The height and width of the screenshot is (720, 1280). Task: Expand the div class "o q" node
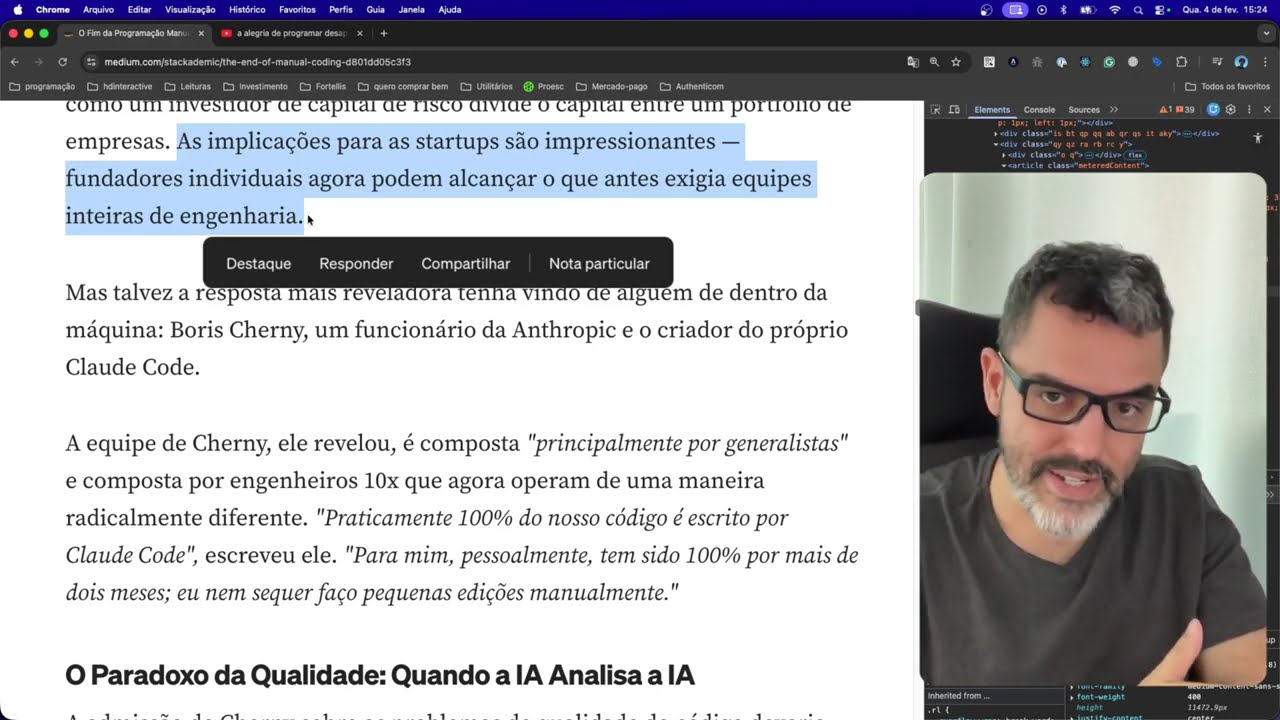click(1004, 155)
